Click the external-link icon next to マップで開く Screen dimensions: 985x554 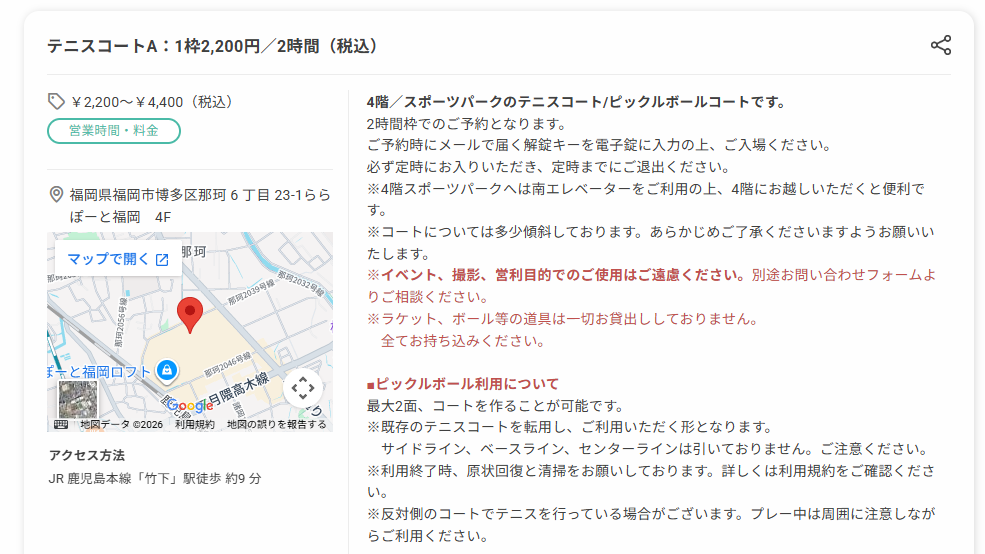click(162, 259)
